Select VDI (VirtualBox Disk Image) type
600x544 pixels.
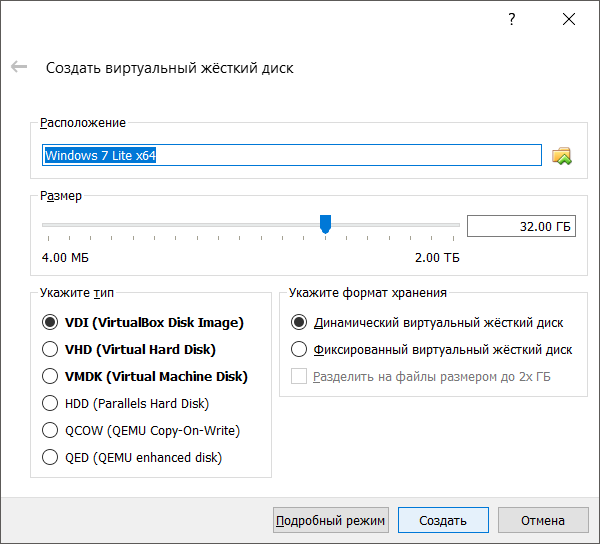point(50,323)
